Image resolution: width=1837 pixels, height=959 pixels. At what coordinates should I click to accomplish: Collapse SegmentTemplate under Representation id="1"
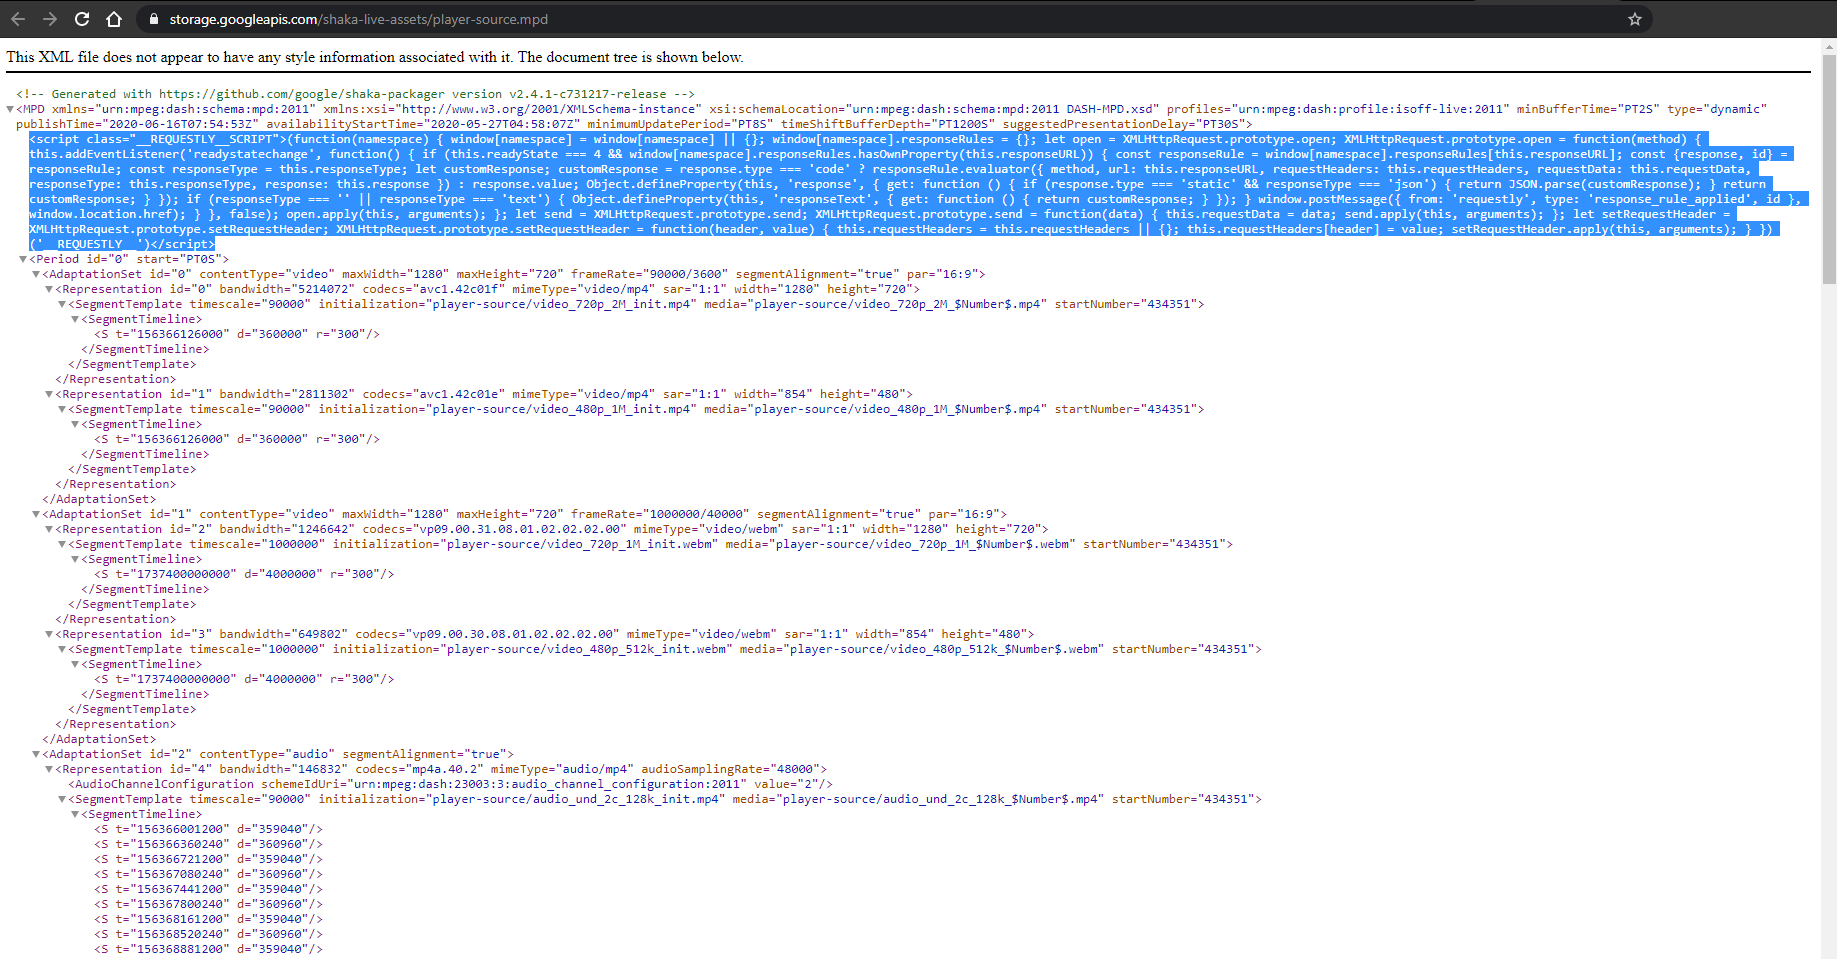click(64, 408)
